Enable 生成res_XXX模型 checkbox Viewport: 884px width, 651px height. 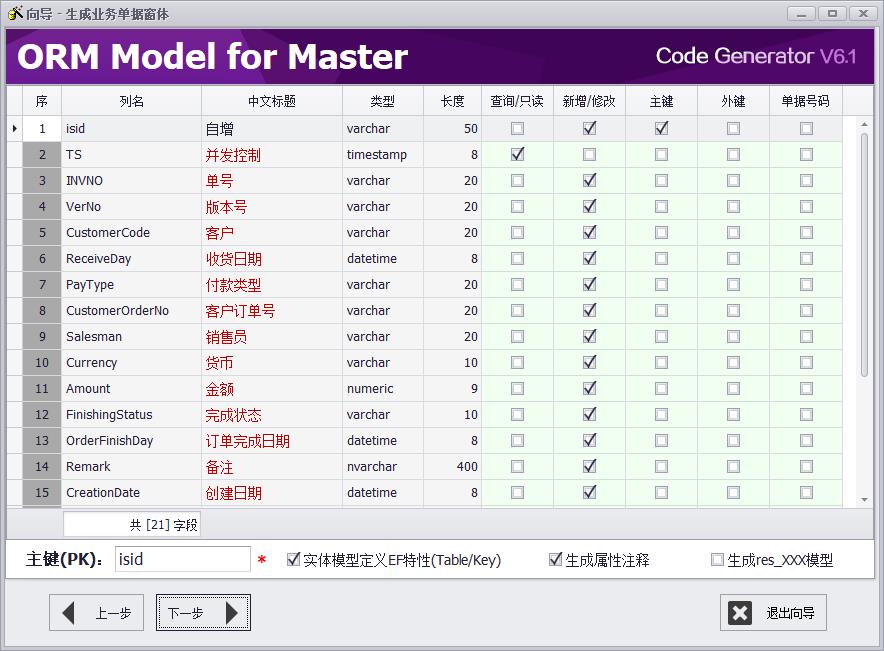click(x=717, y=560)
